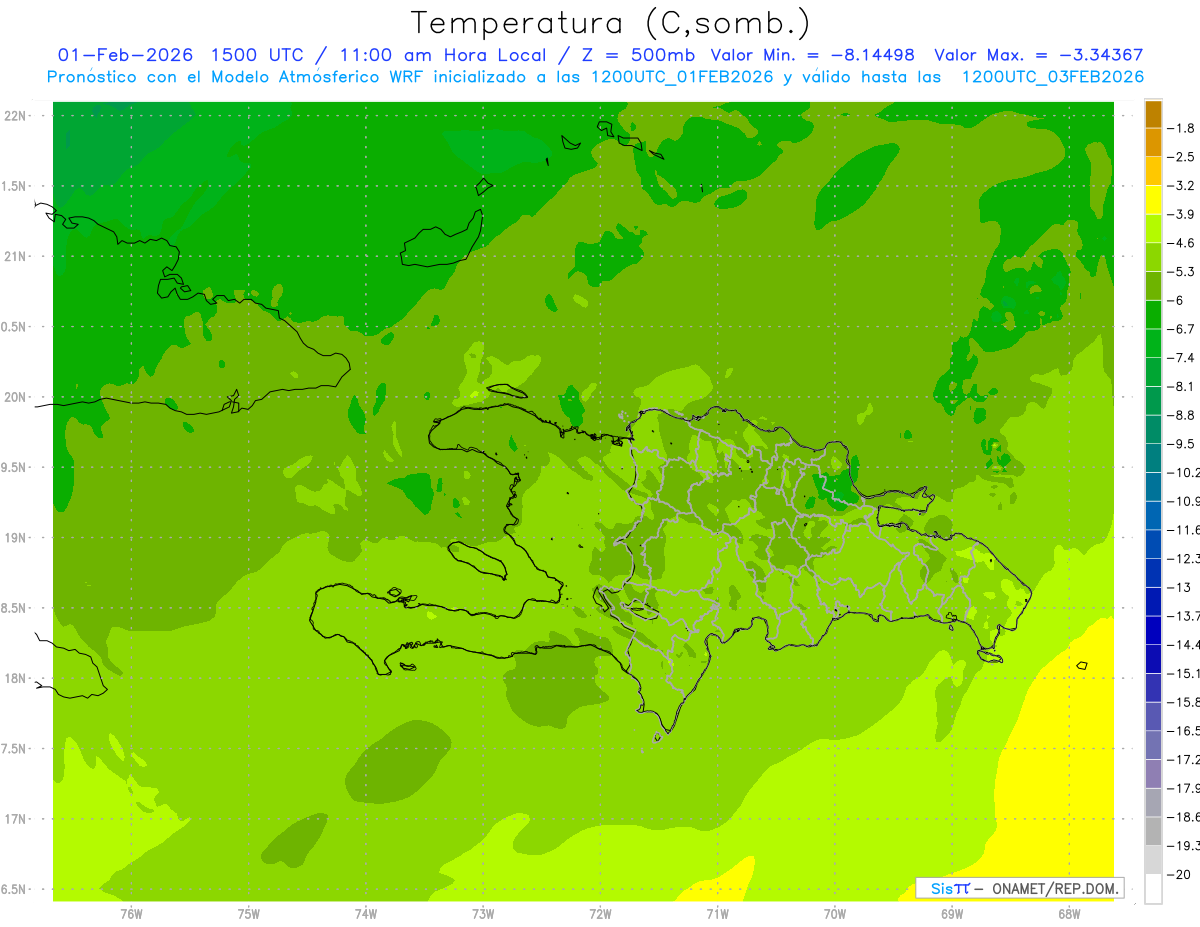Click the 'Valor Max. = -3.34367' value

point(1038,55)
